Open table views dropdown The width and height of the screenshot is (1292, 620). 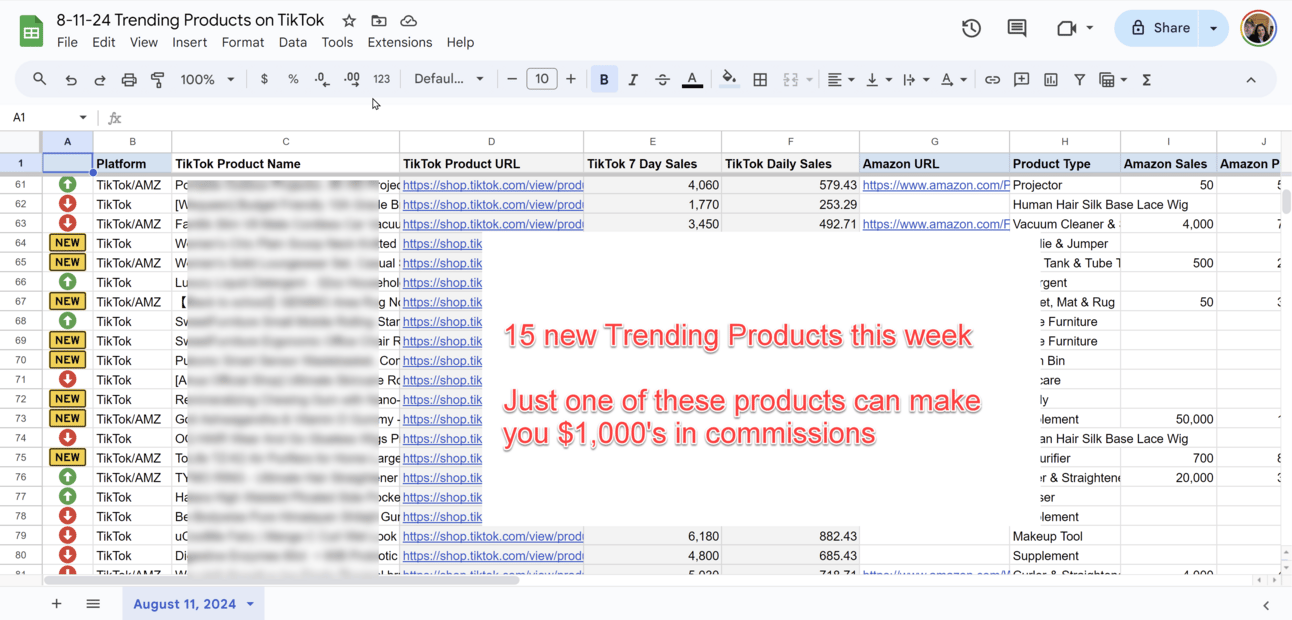[x=1113, y=79]
